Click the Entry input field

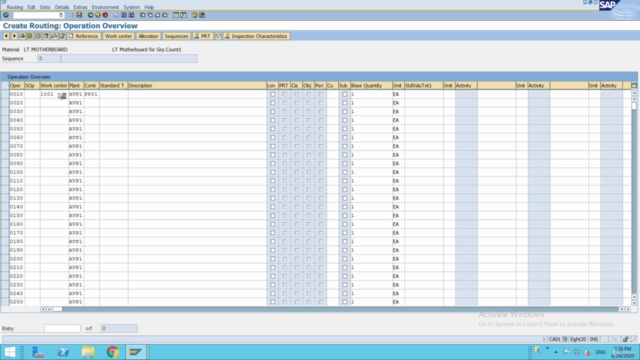pos(62,329)
